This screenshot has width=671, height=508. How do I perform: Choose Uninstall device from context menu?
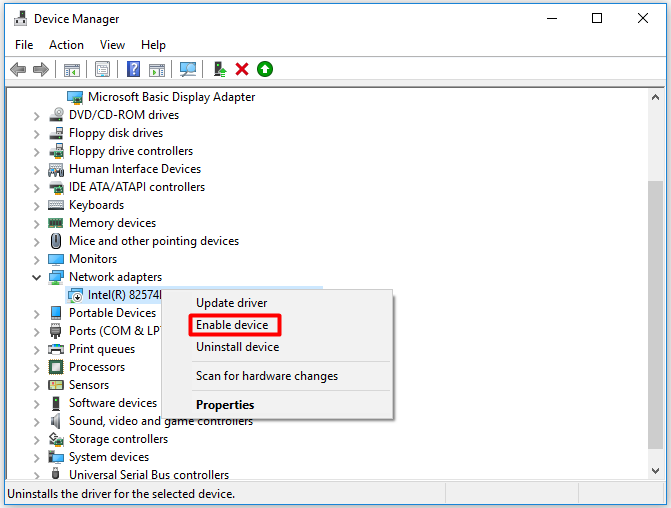tap(238, 347)
